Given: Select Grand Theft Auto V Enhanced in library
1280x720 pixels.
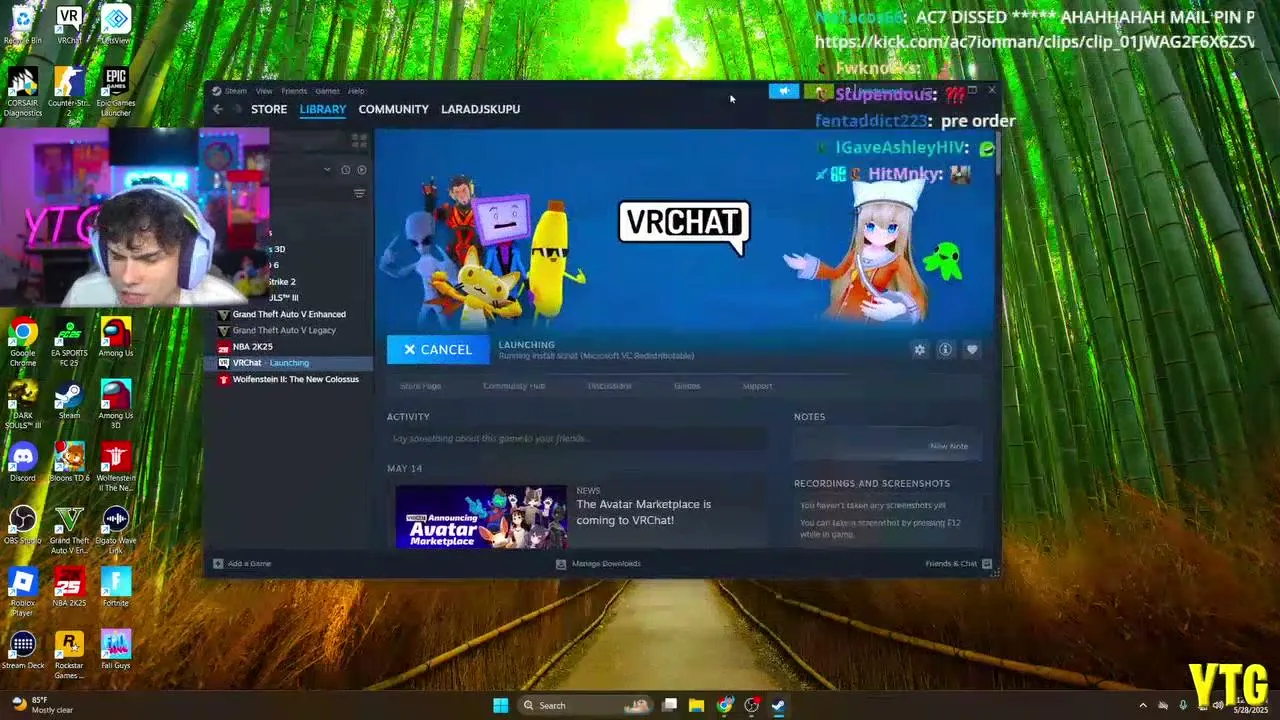Looking at the screenshot, I should tap(289, 314).
